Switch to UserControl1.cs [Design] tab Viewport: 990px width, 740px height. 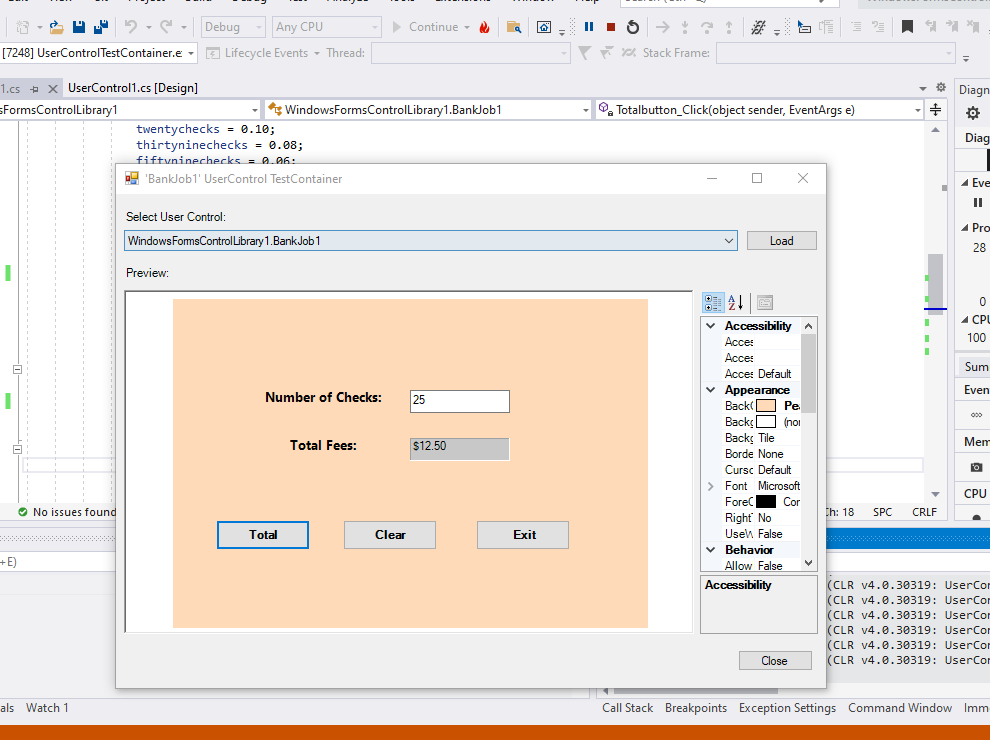[x=133, y=88]
